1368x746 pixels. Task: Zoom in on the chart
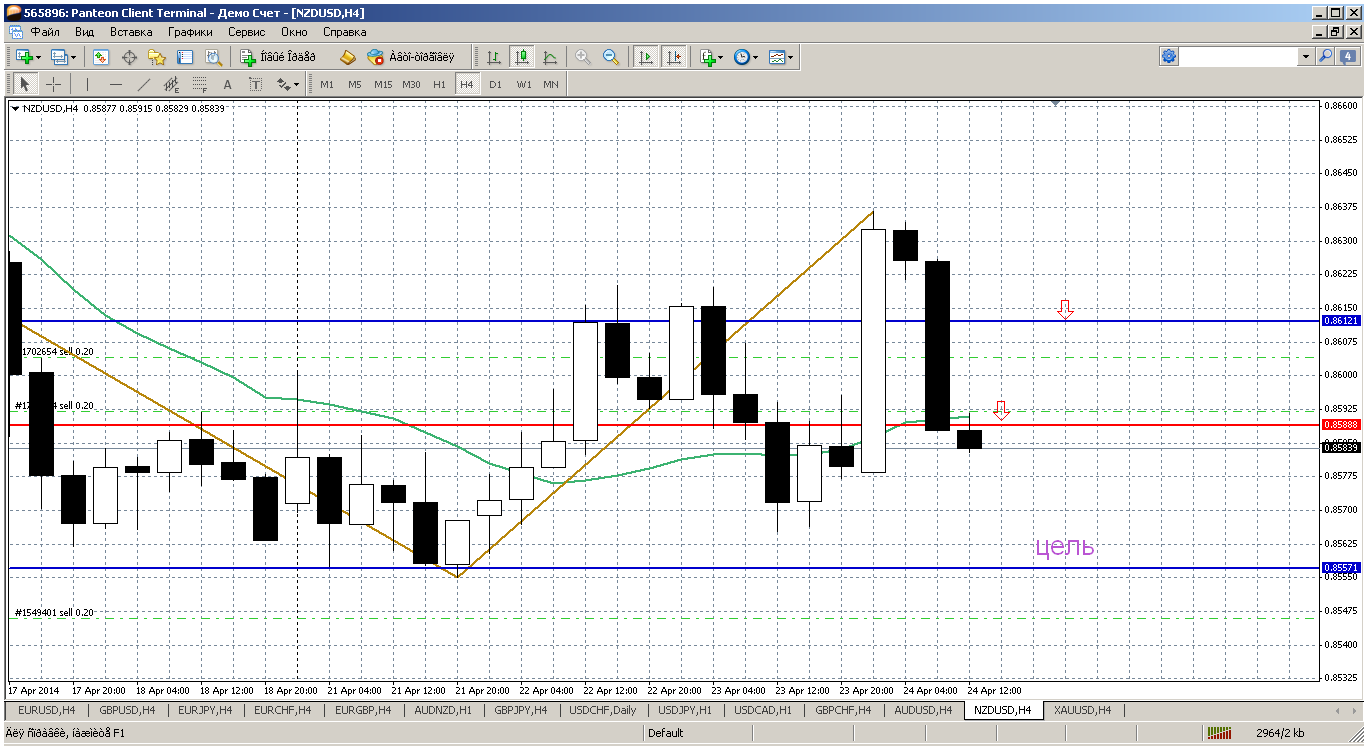[583, 58]
